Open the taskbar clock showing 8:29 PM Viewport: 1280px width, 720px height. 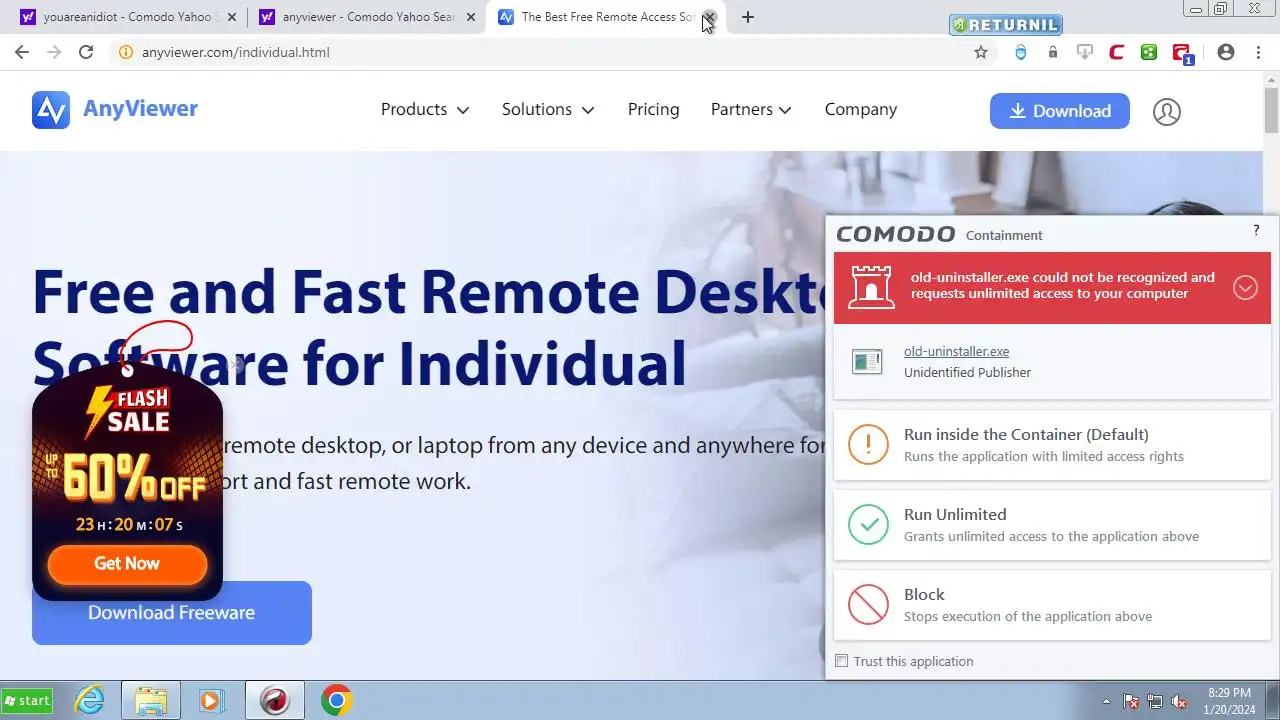click(1229, 701)
